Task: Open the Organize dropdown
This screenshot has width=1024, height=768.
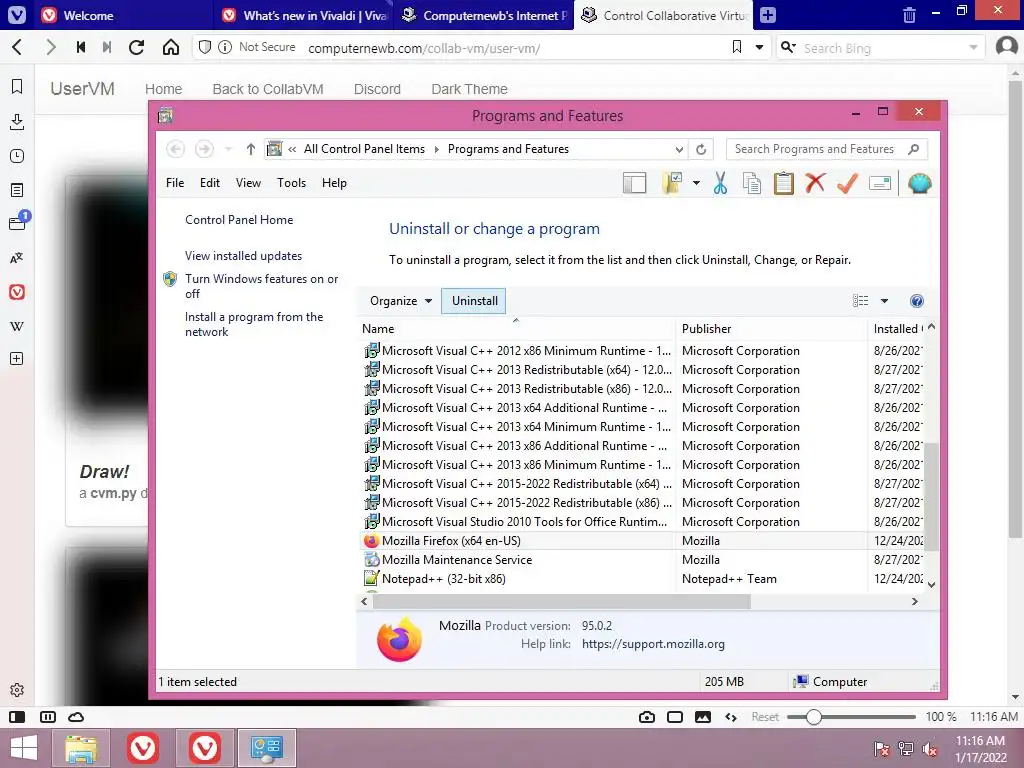Action: (400, 301)
